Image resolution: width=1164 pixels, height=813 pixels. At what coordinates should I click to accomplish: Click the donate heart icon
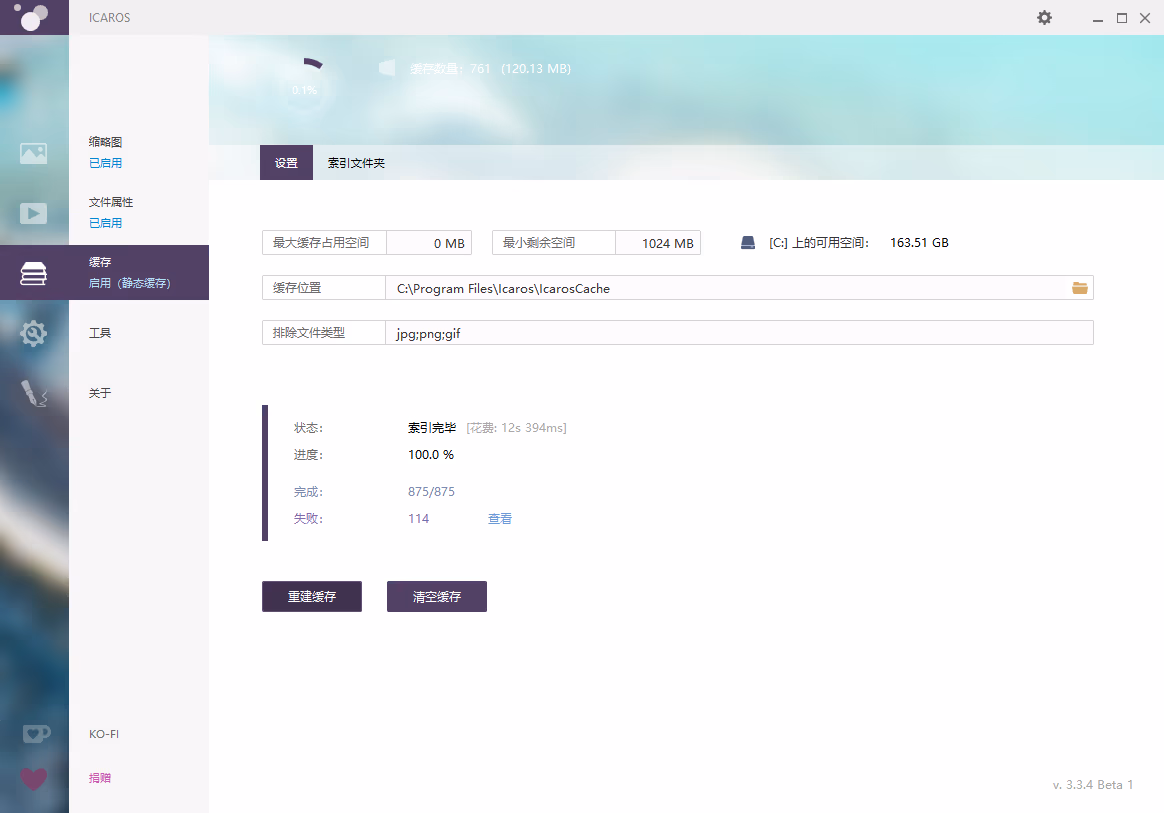click(33, 778)
